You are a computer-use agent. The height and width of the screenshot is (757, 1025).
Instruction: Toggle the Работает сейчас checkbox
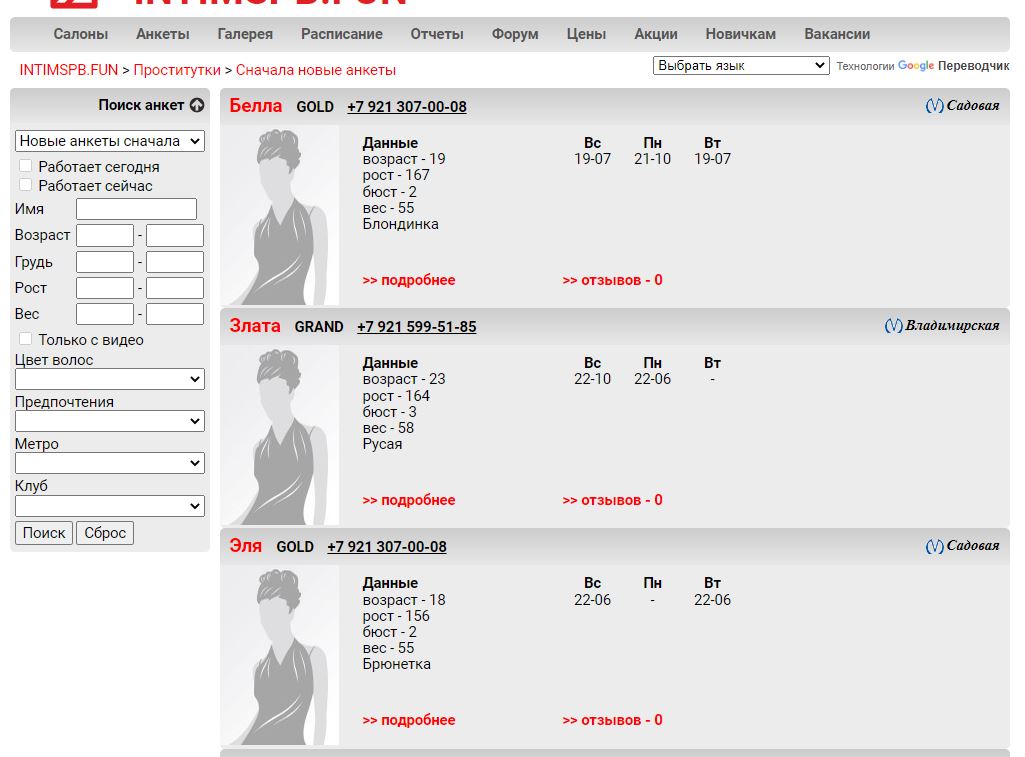click(26, 185)
